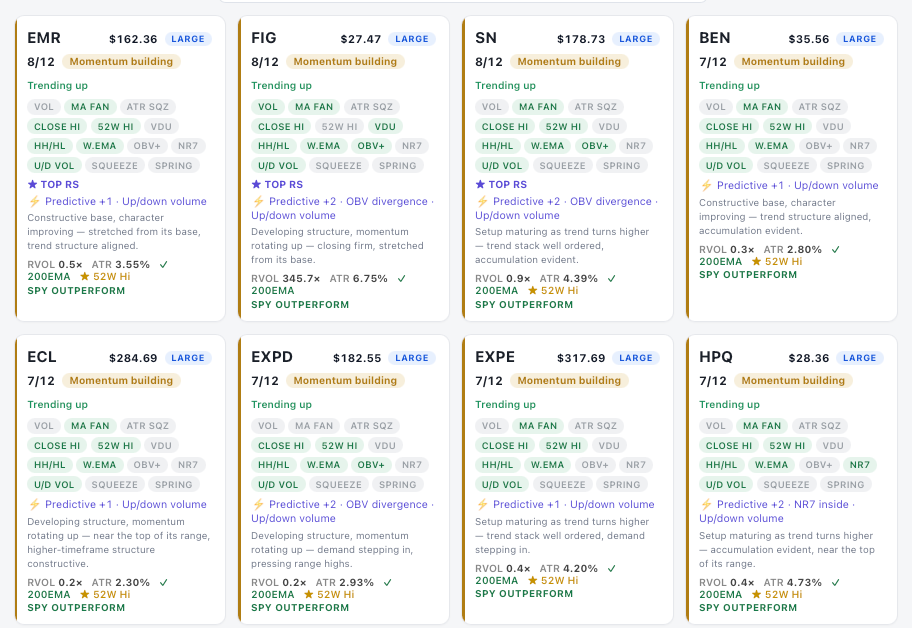912x628 pixels.
Task: Click the VDU chip on FIG card
Action: [385, 127]
